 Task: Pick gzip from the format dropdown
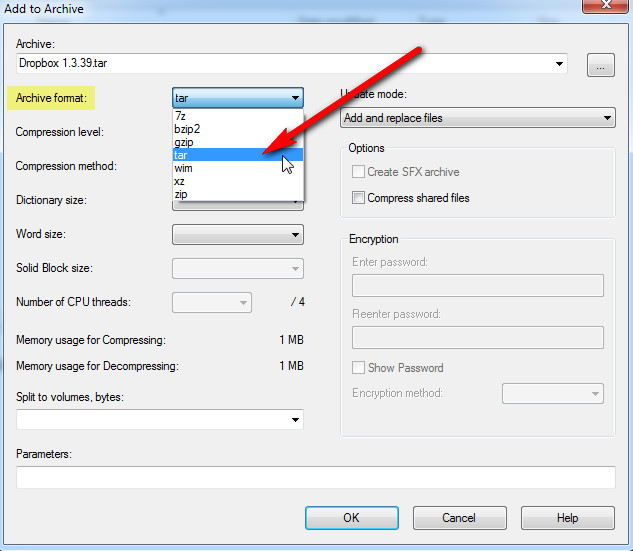point(238,142)
